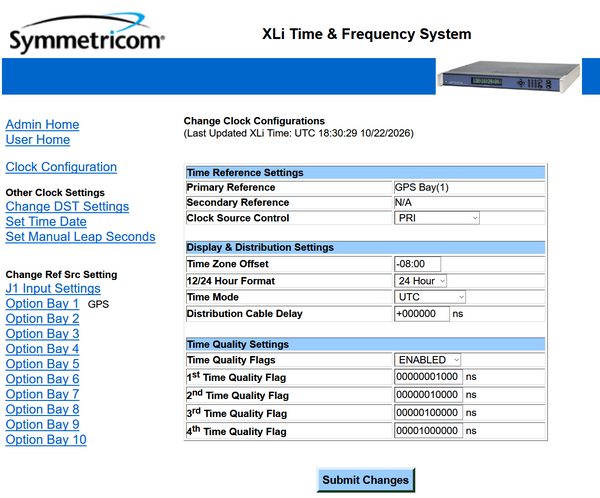Click the Symmetricom logo
The width and height of the screenshot is (600, 498).
pyautogui.click(x=87, y=33)
